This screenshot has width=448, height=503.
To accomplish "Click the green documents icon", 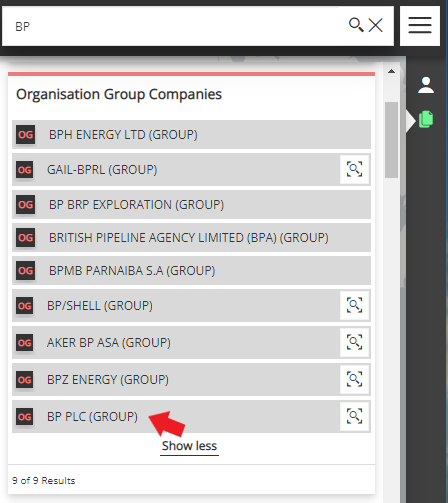I will (x=426, y=119).
